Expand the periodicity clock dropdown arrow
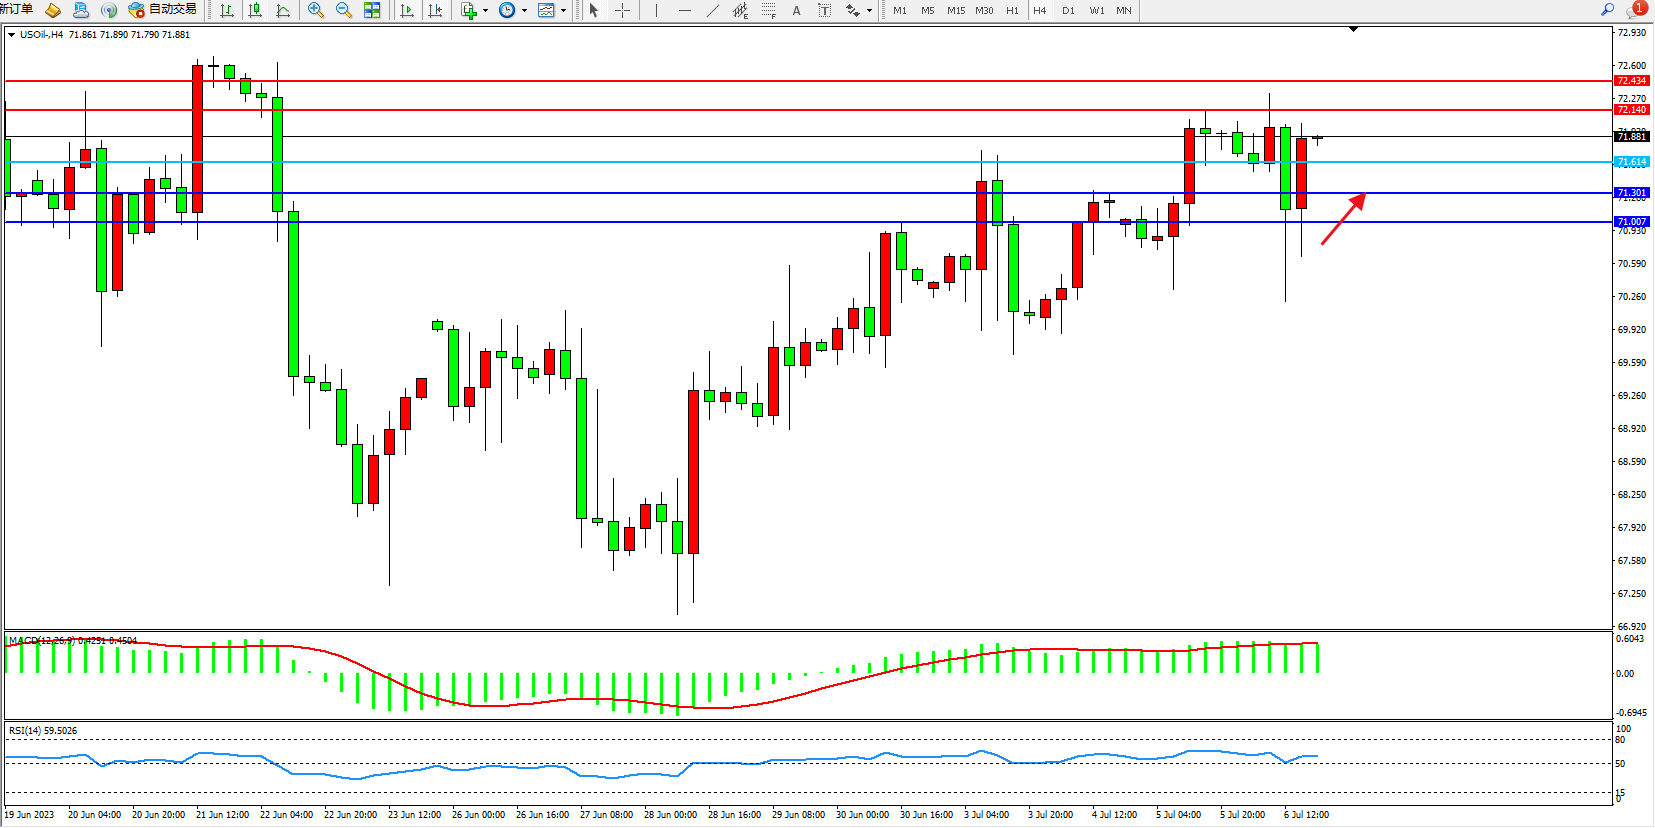Viewport: 1655px width, 828px height. pyautogui.click(x=524, y=11)
